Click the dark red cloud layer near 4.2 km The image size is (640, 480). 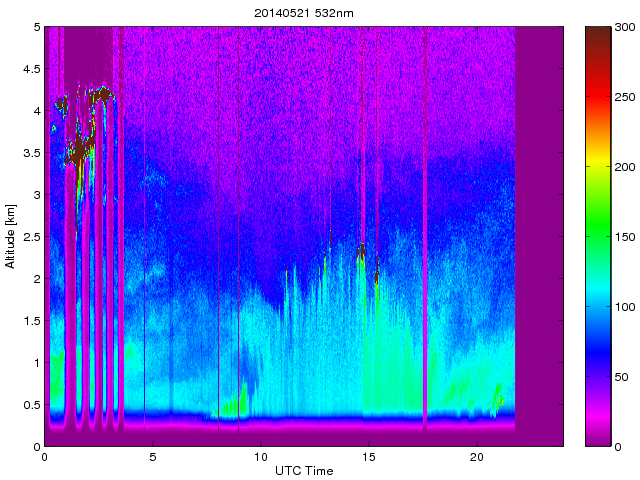[x=102, y=94]
